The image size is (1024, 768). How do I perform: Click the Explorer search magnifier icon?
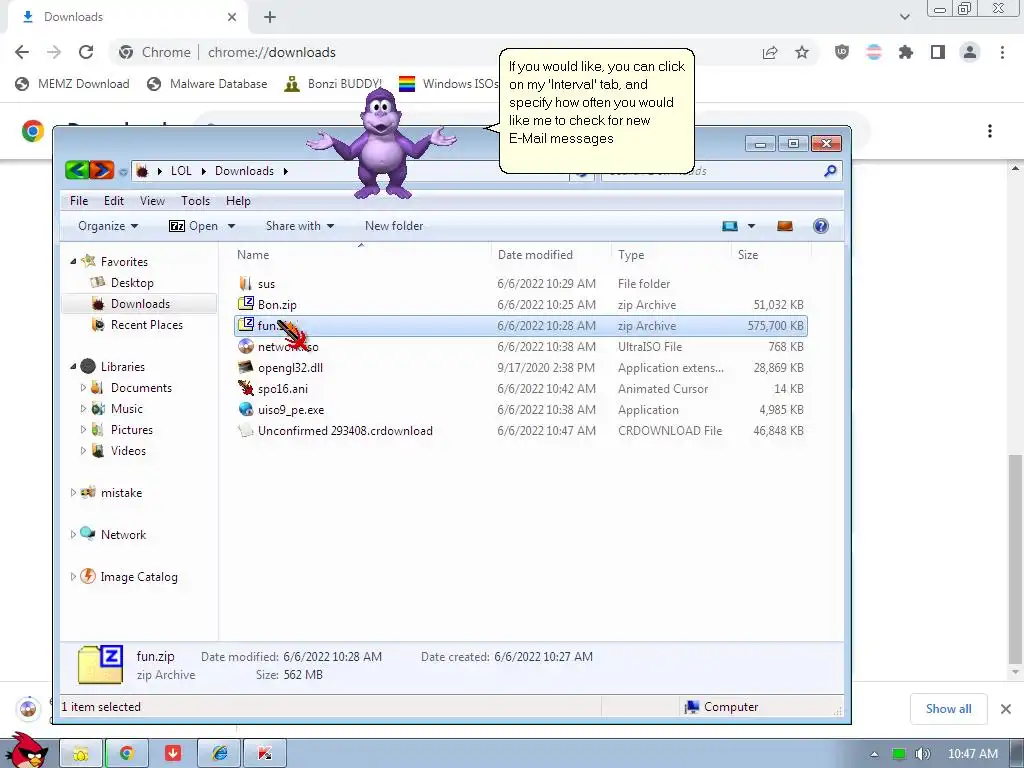coord(830,171)
